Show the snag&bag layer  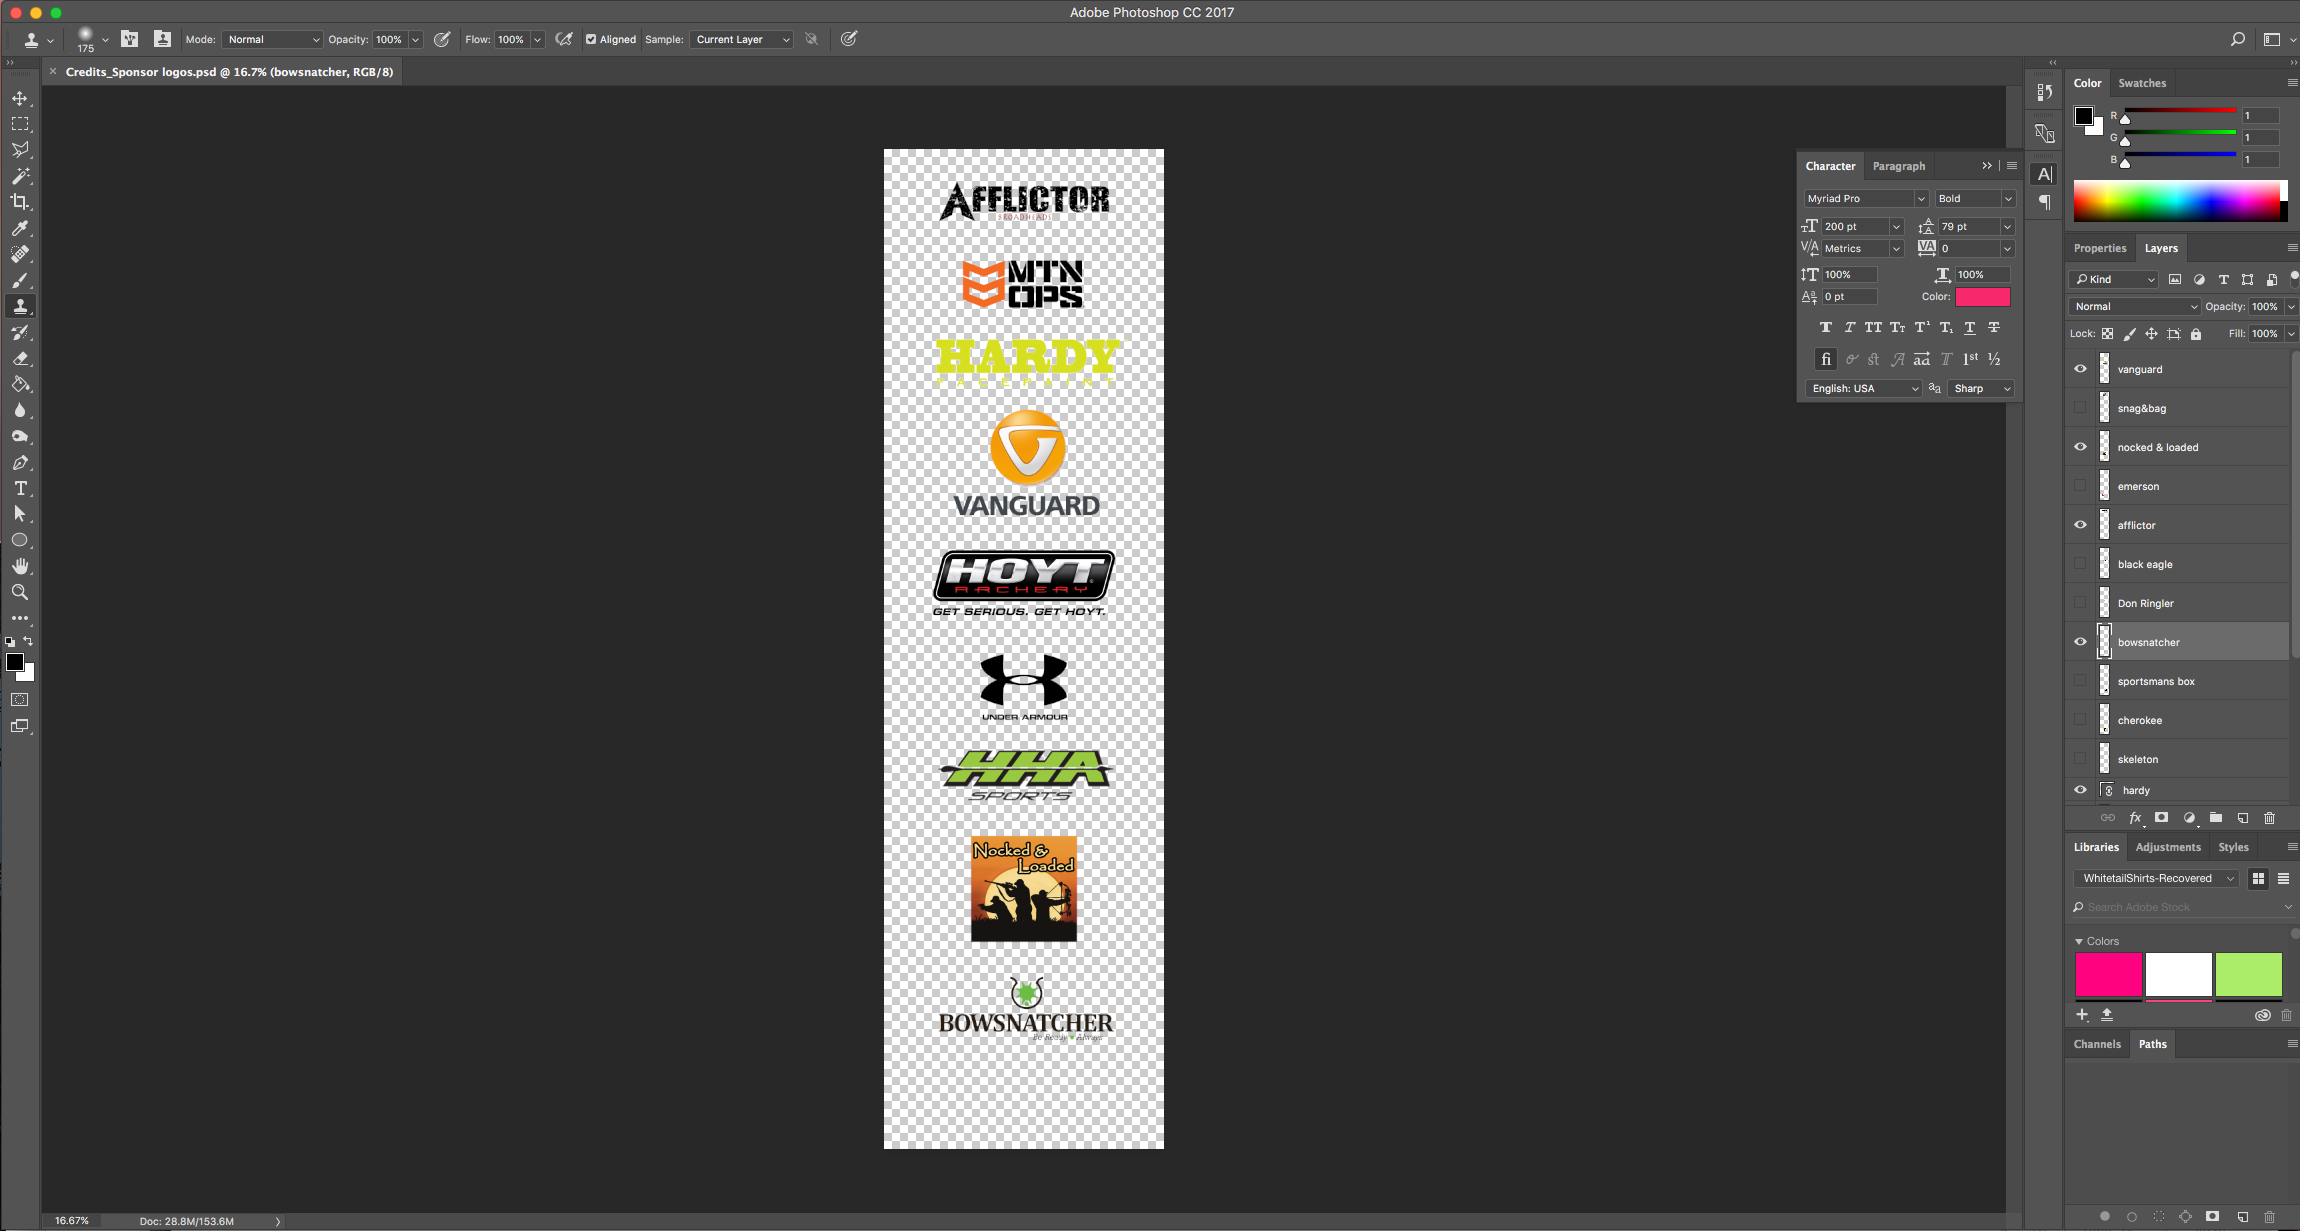(2080, 408)
